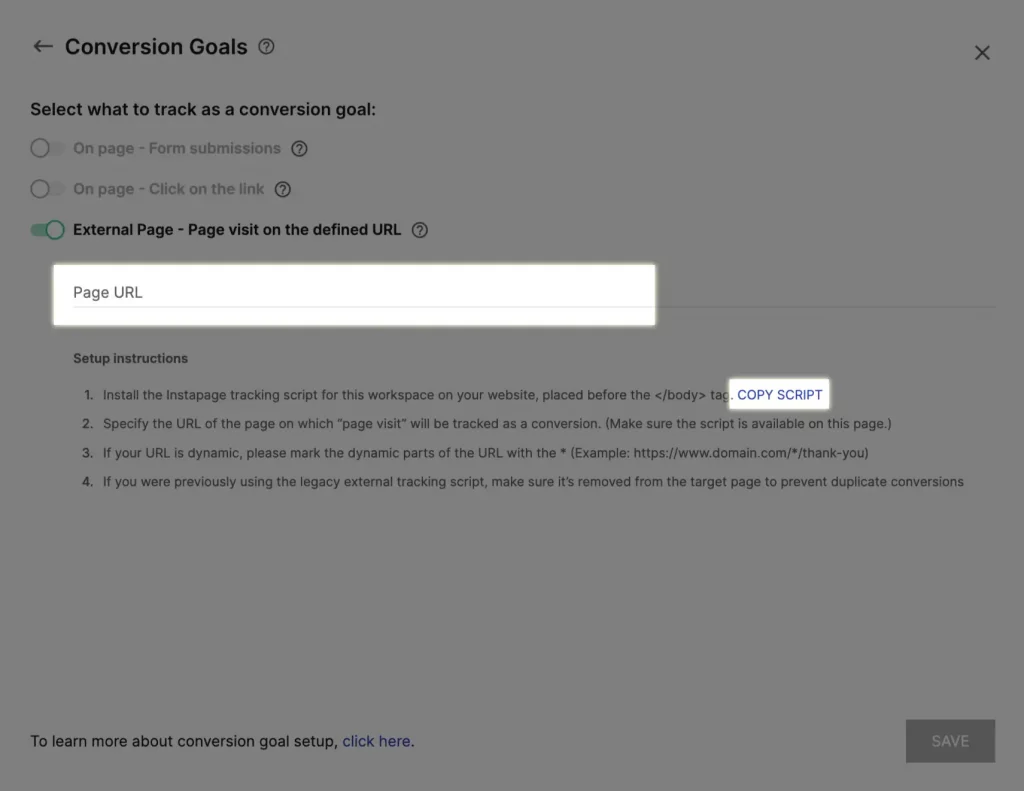The image size is (1024, 791).
Task: Show help for Click on the link option
Action: pos(283,189)
